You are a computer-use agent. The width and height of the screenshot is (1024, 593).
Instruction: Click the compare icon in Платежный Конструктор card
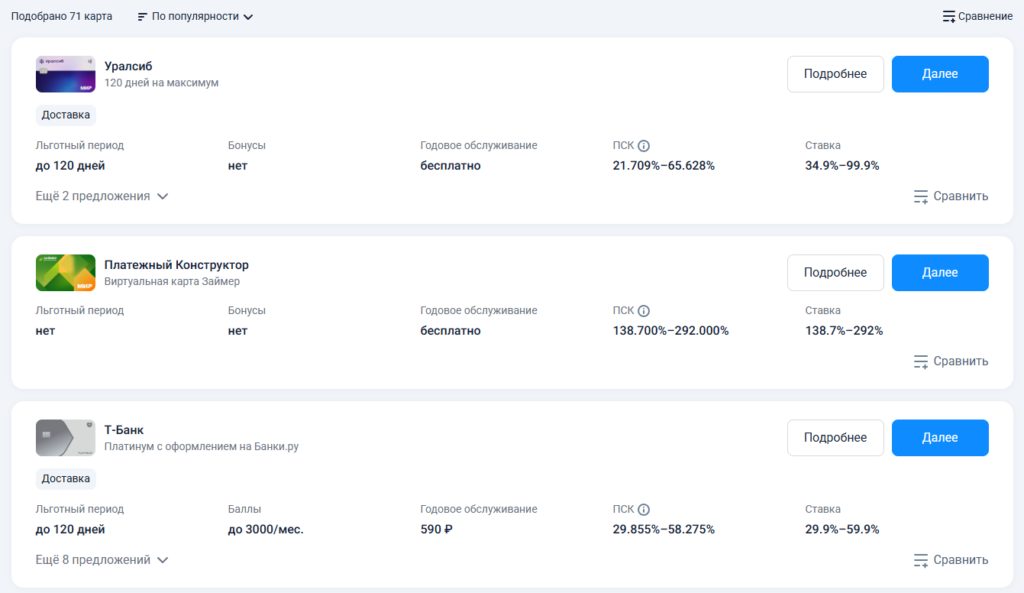(x=921, y=362)
